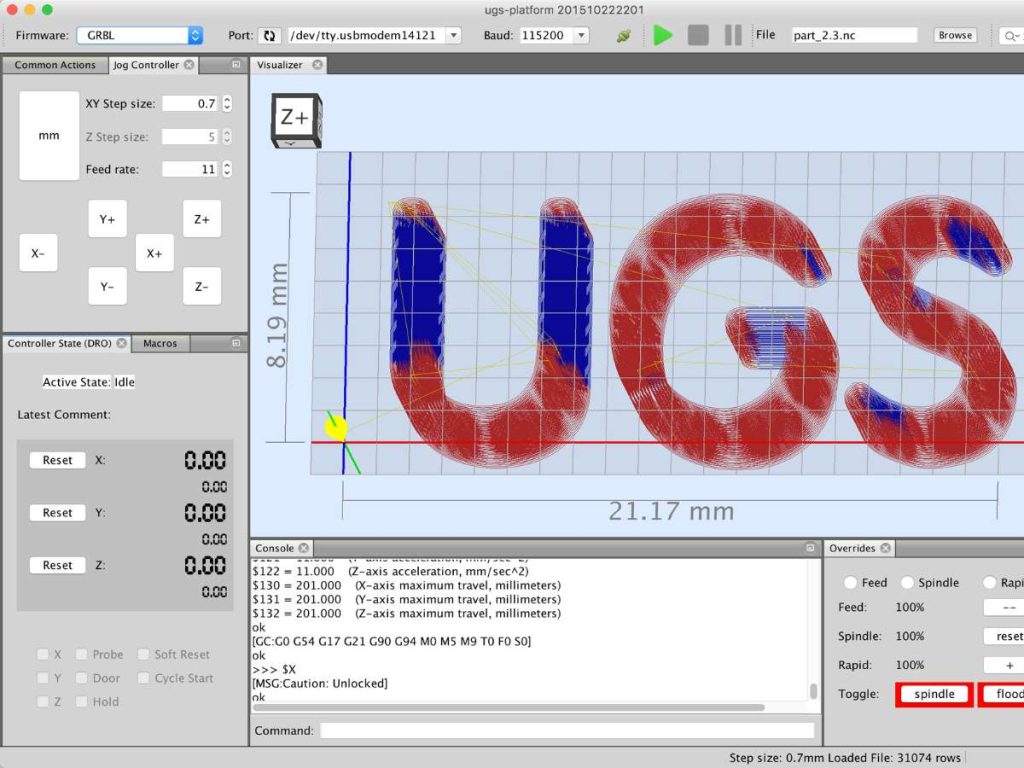The image size is (1024, 768).
Task: Toggle the spindle button
Action: [934, 694]
